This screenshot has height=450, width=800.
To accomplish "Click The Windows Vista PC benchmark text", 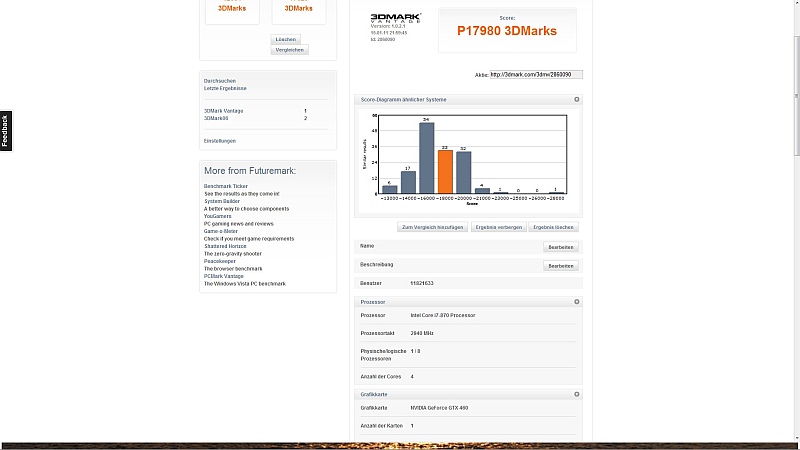I will tap(245, 284).
